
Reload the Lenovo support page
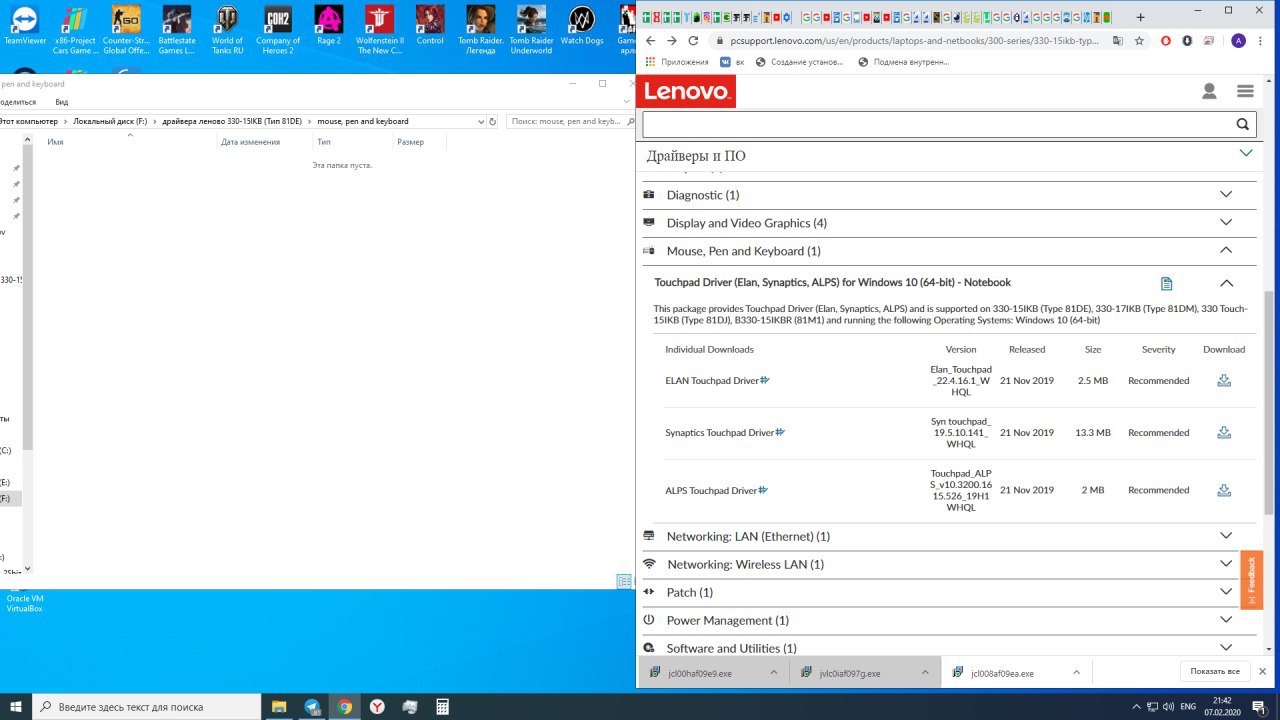(x=694, y=41)
